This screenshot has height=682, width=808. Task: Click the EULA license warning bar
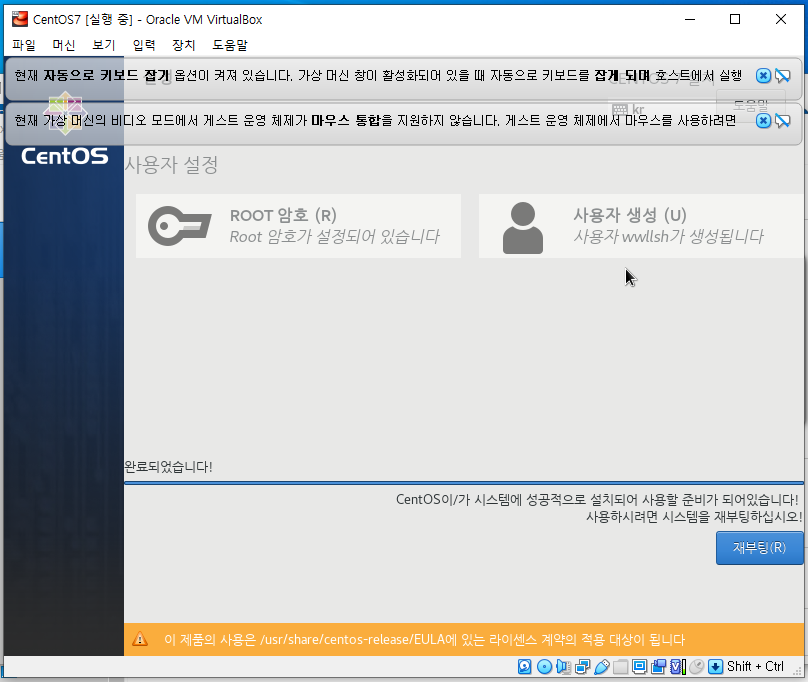[x=464, y=640]
